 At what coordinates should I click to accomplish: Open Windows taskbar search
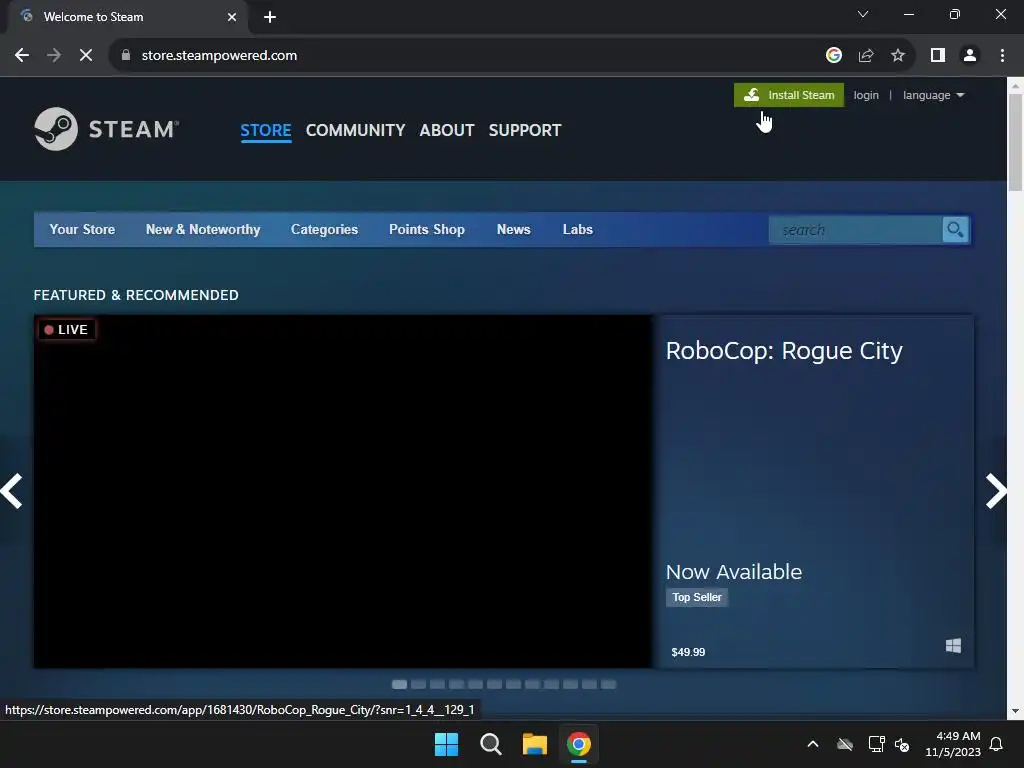tap(490, 744)
